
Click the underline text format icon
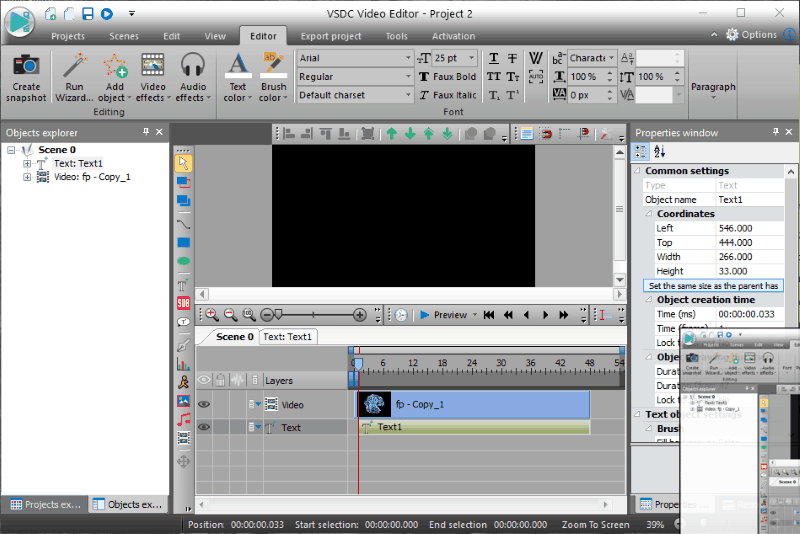point(494,58)
